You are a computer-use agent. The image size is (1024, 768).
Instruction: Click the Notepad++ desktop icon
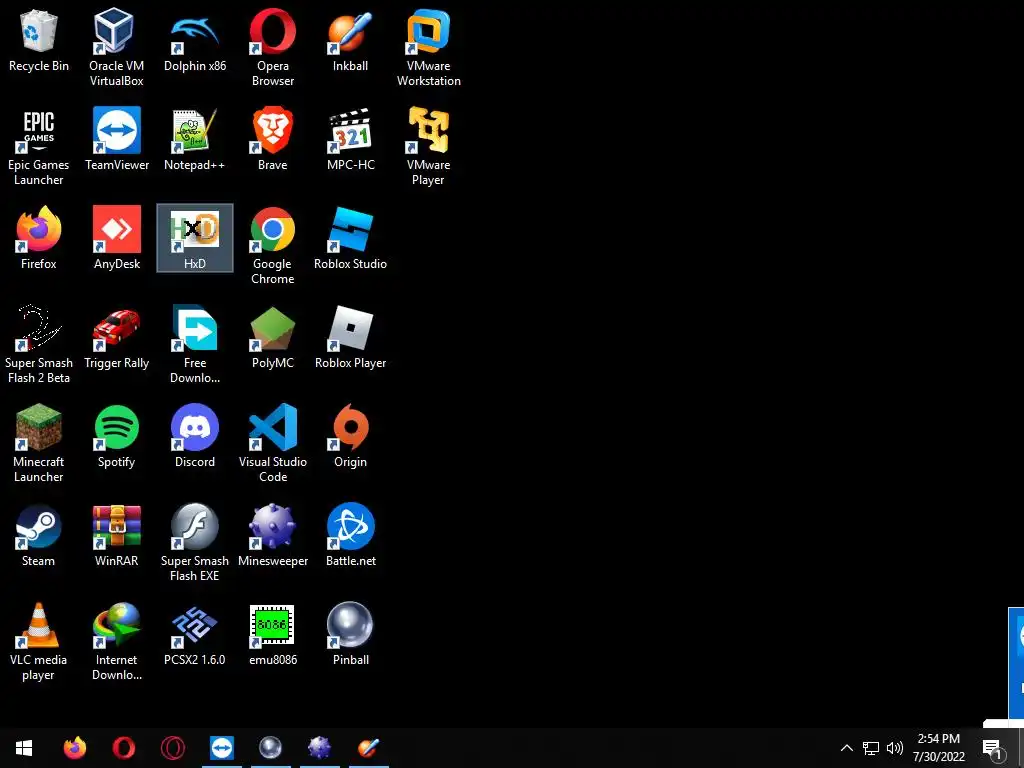[x=195, y=140]
